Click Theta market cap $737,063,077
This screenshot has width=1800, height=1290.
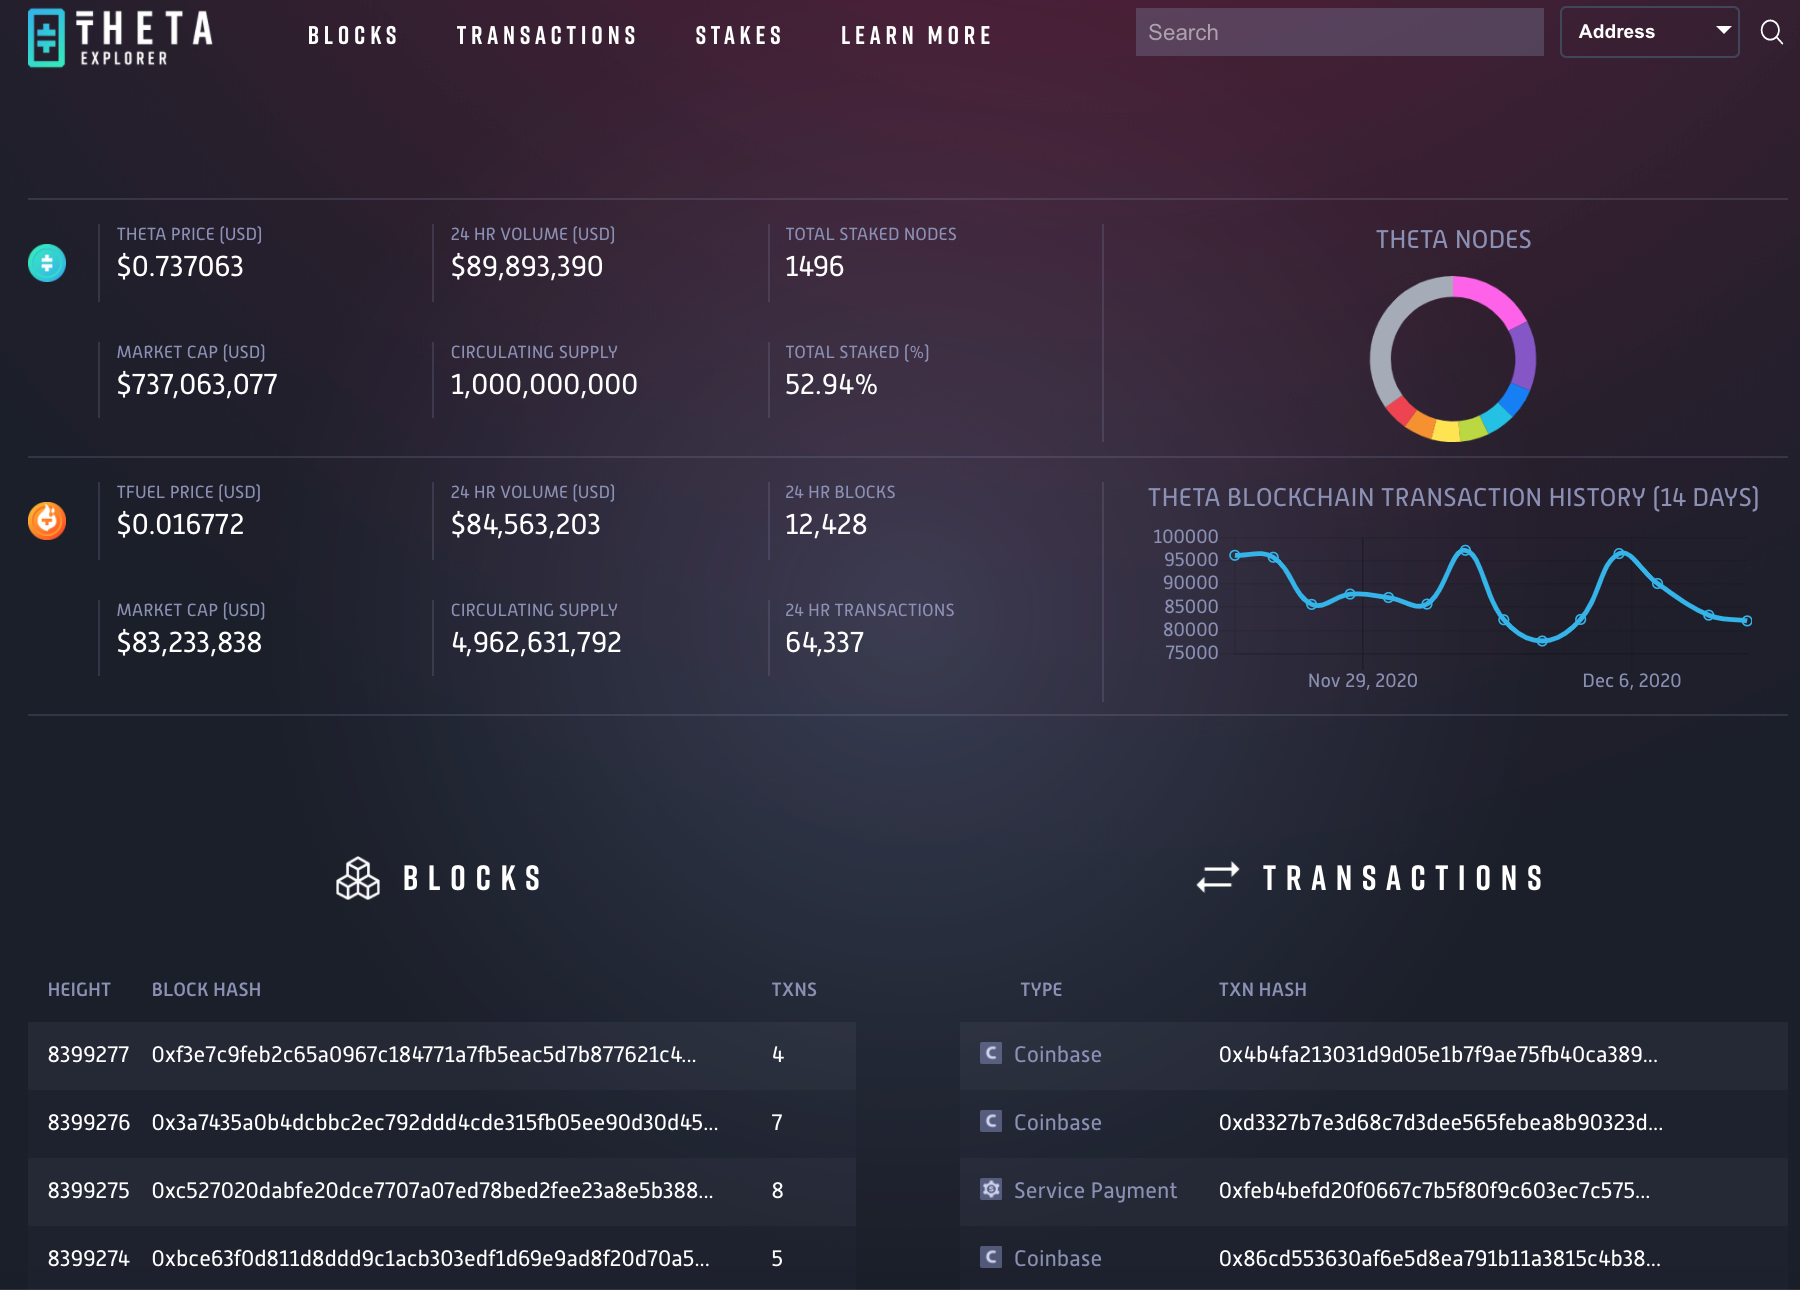click(x=197, y=385)
